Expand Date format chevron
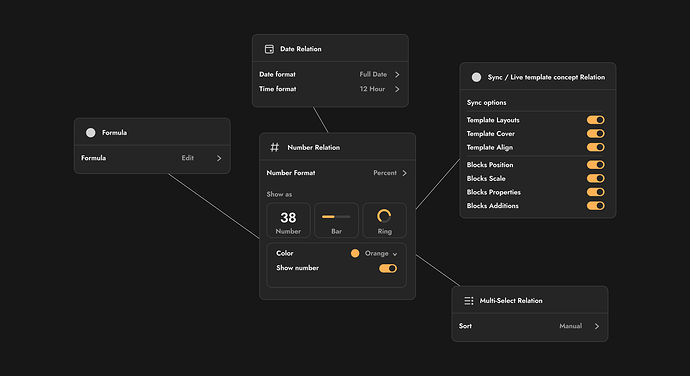 (x=397, y=74)
